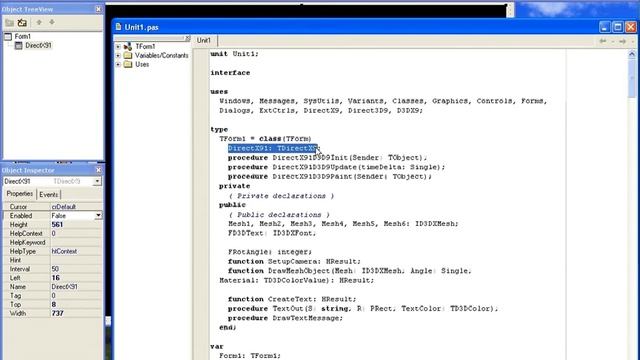Click the Move Up arrow in Object TreeView toolbar

pyautogui.click(x=39, y=22)
